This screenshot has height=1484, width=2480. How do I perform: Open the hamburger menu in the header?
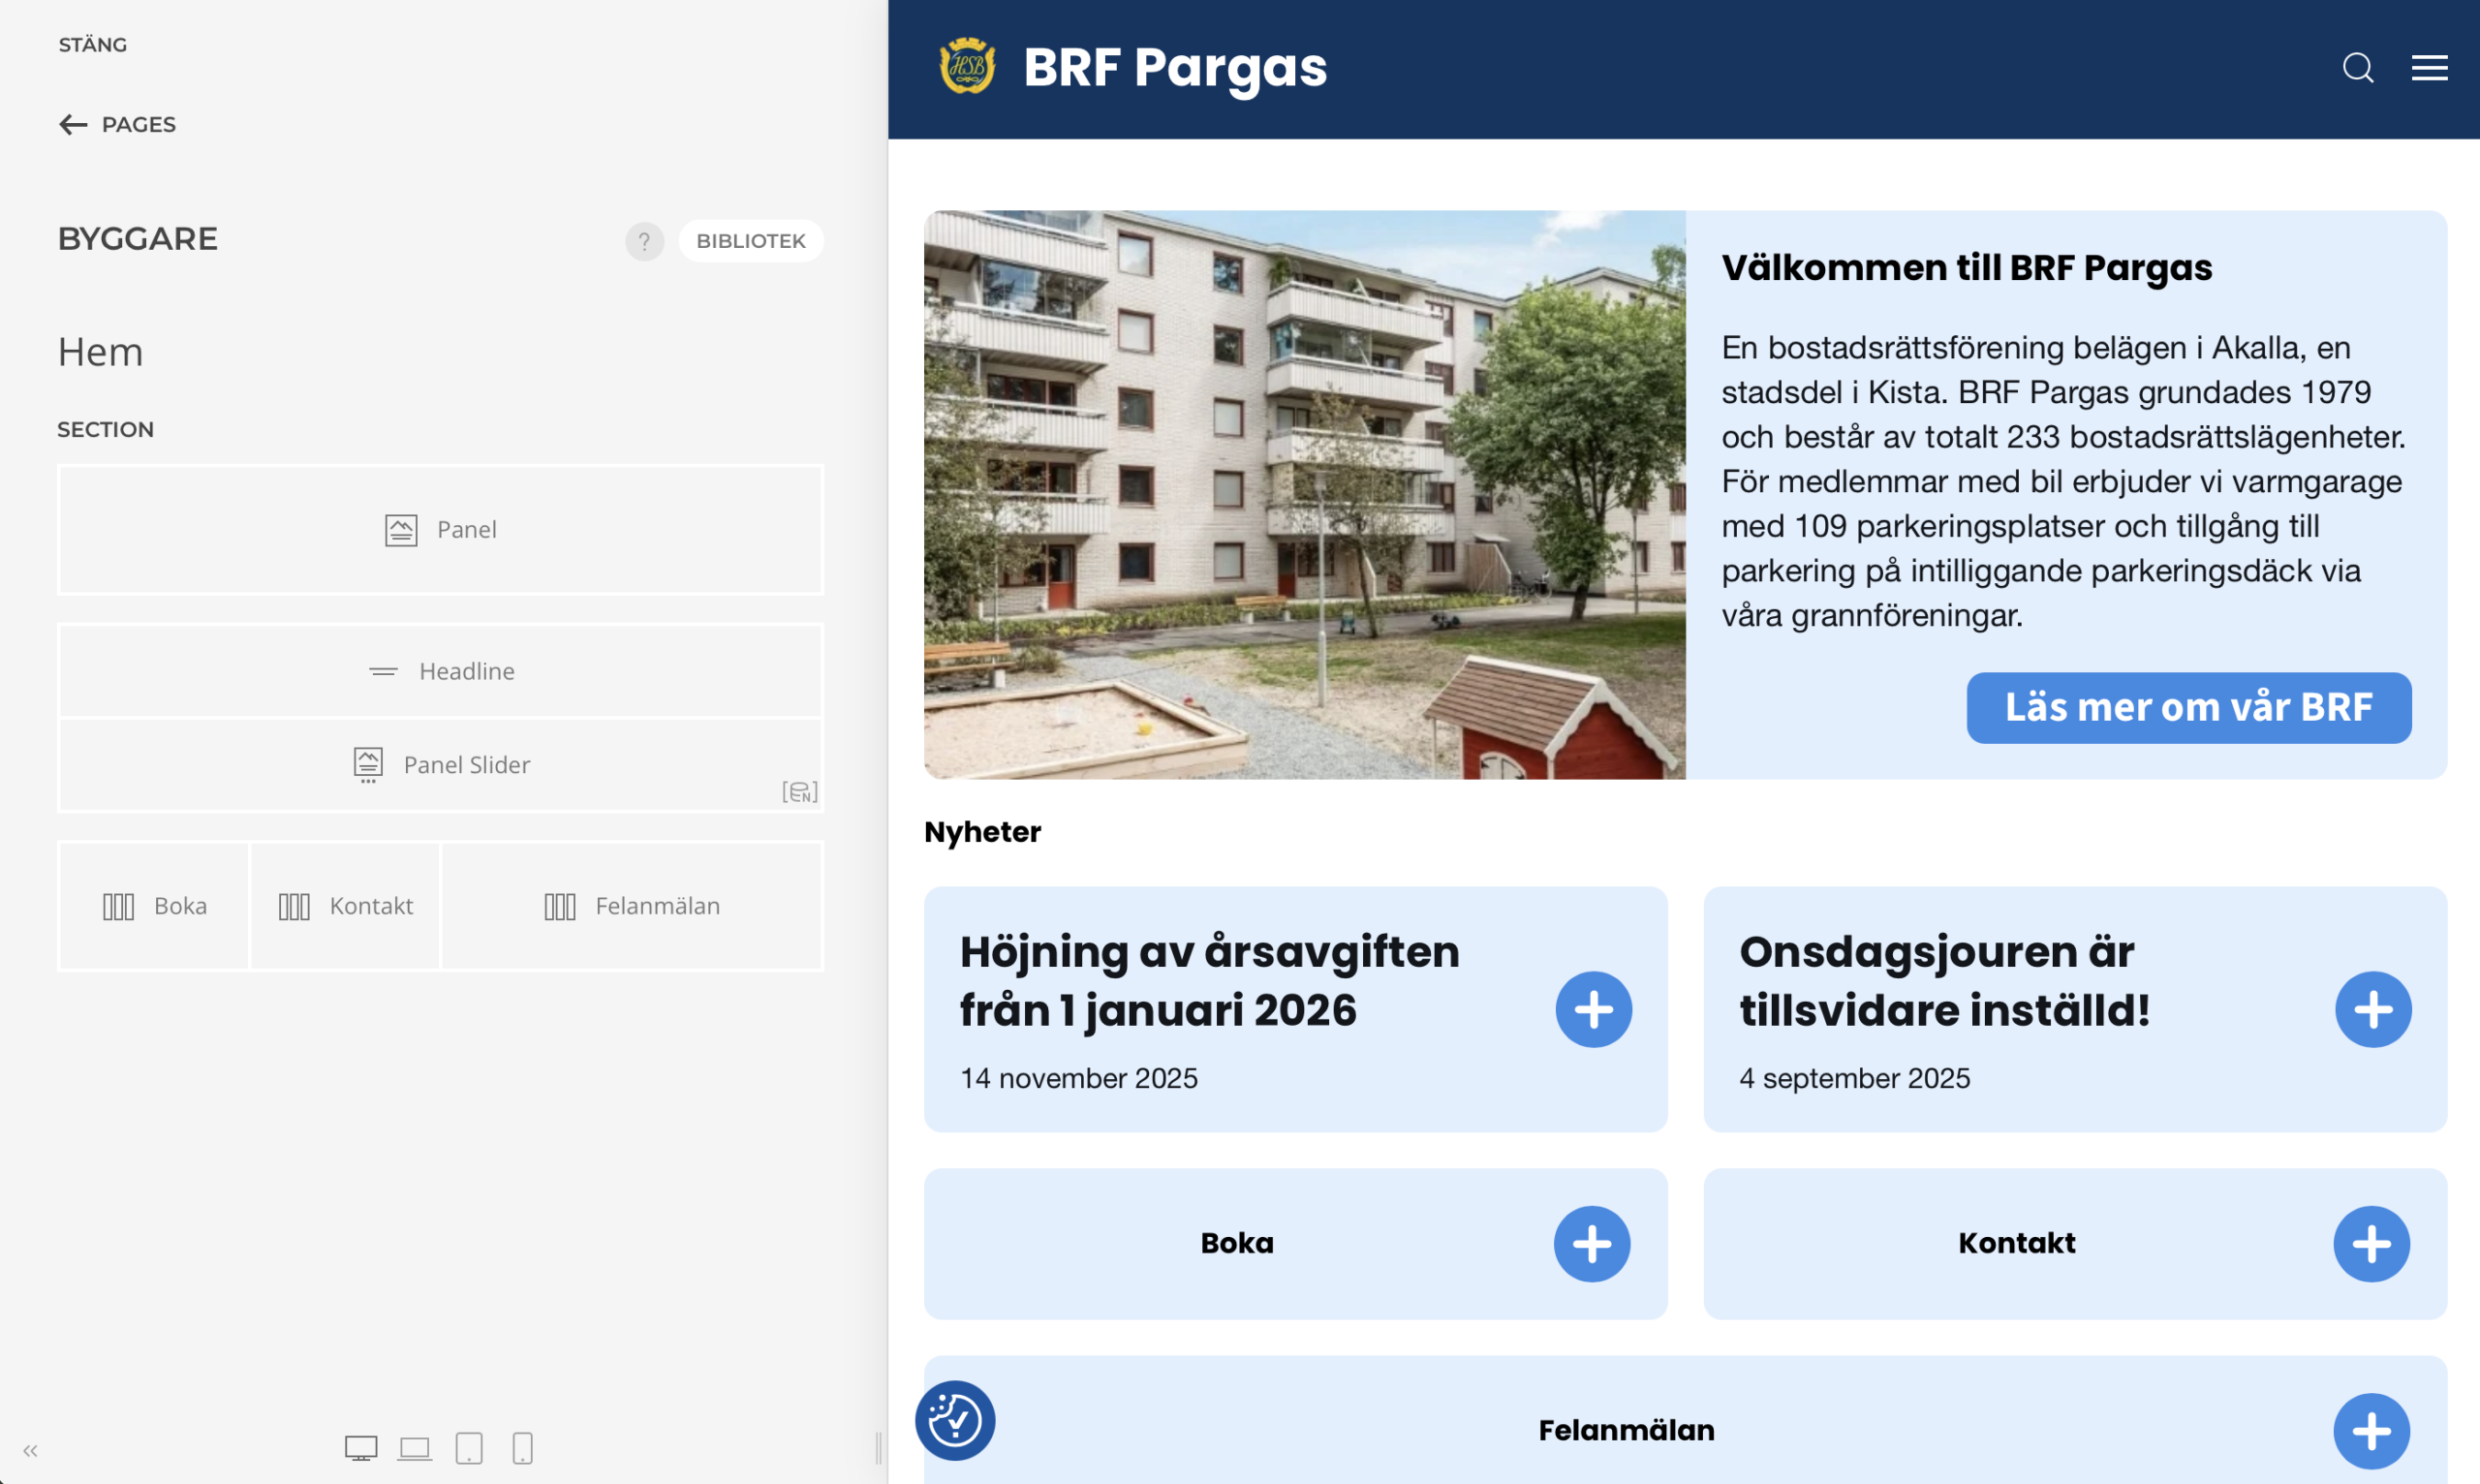coord(2429,68)
